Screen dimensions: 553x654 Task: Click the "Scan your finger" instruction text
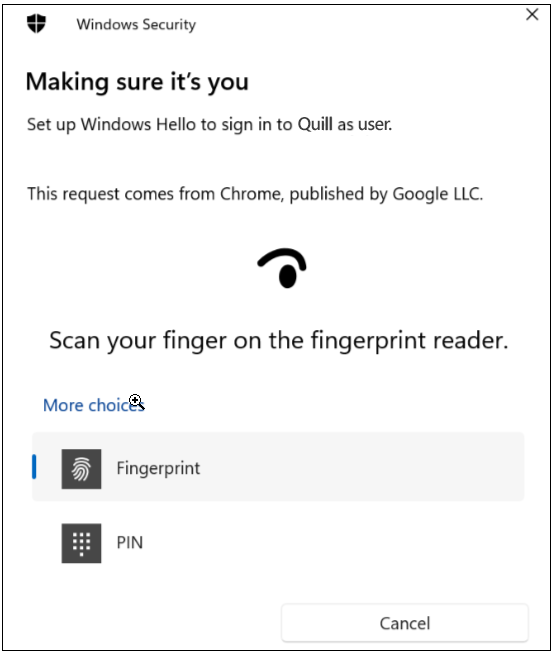click(279, 341)
